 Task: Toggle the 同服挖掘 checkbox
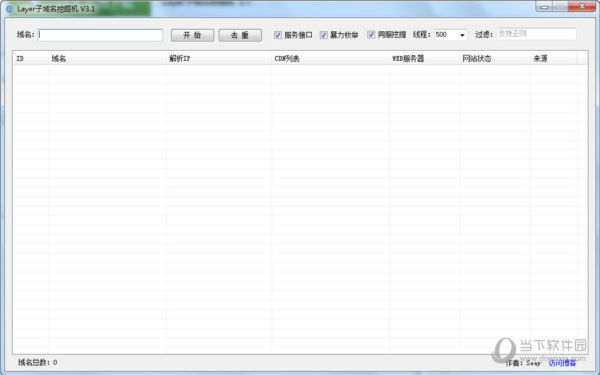pos(371,35)
